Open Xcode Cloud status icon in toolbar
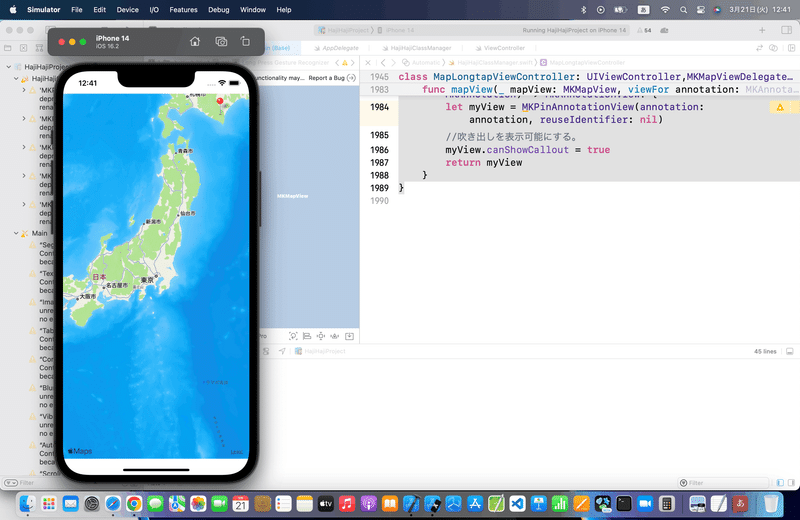 tap(664, 31)
